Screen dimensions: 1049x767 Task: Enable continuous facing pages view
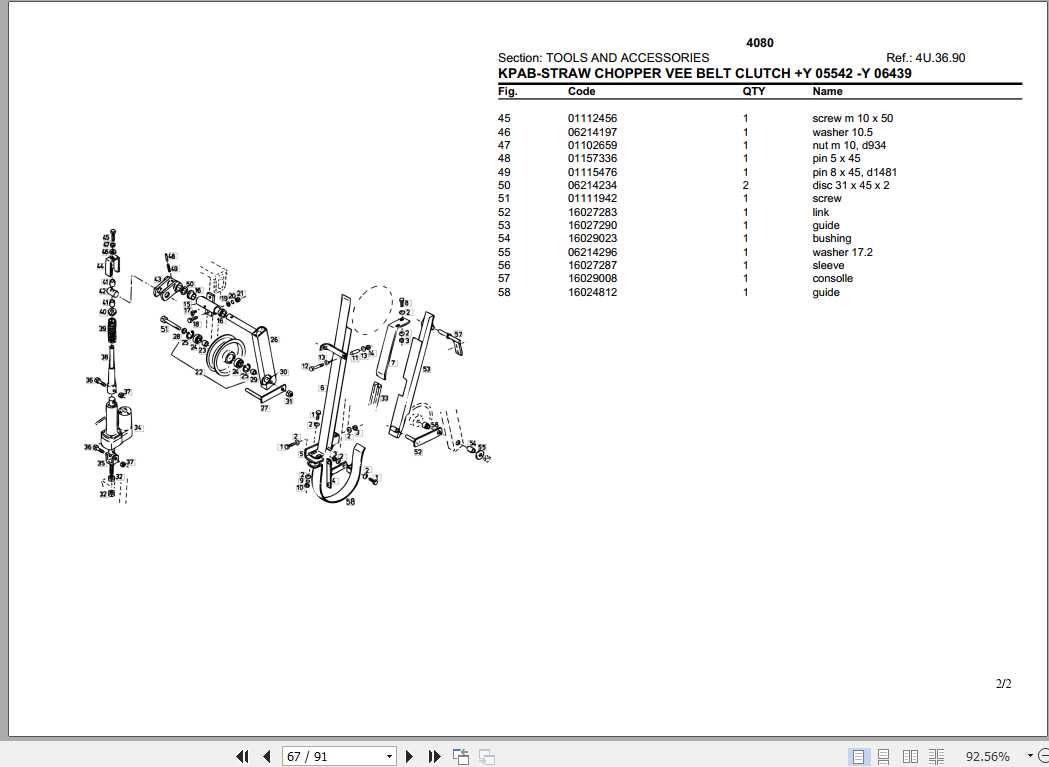pos(937,756)
